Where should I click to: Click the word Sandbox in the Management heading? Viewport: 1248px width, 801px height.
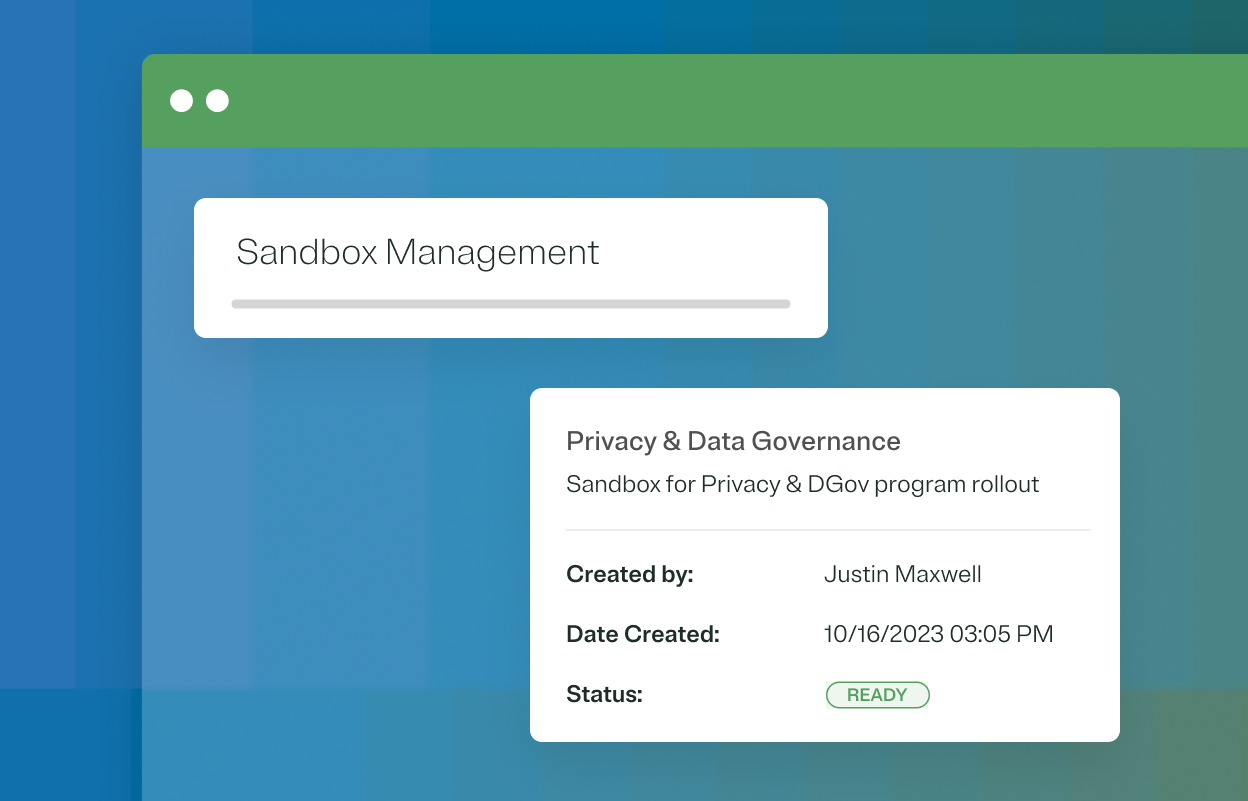[x=306, y=252]
